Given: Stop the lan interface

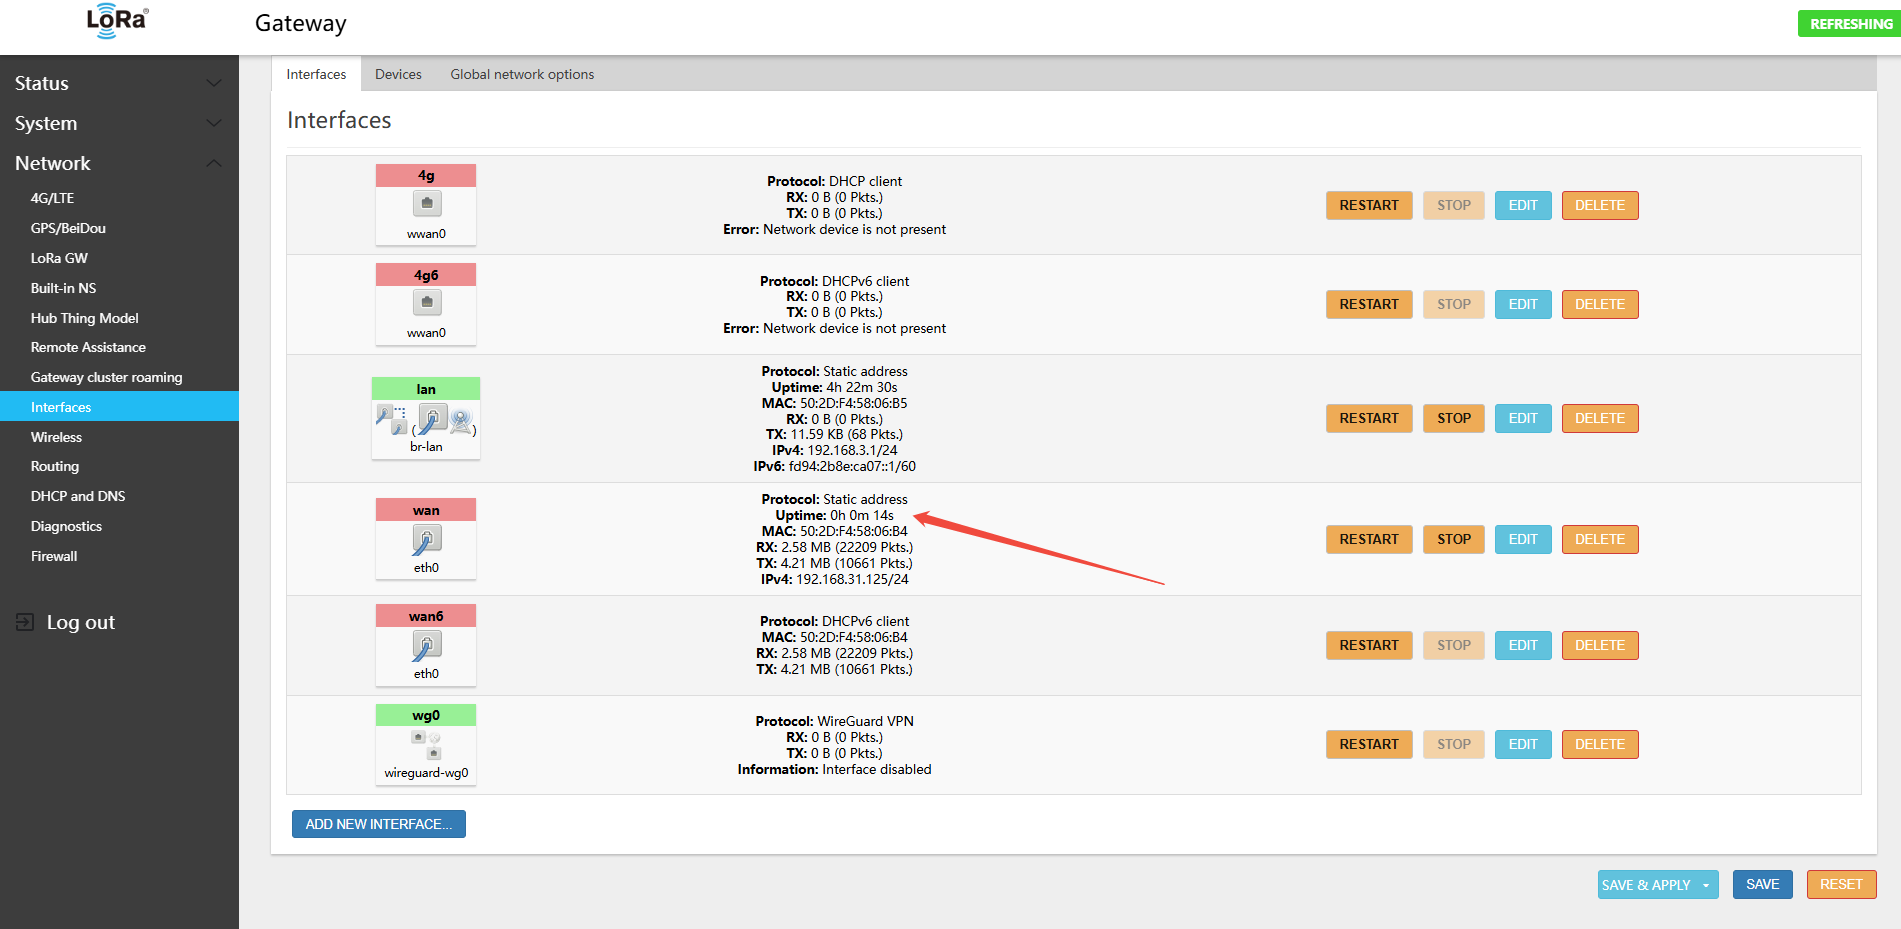Looking at the screenshot, I should pos(1453,418).
